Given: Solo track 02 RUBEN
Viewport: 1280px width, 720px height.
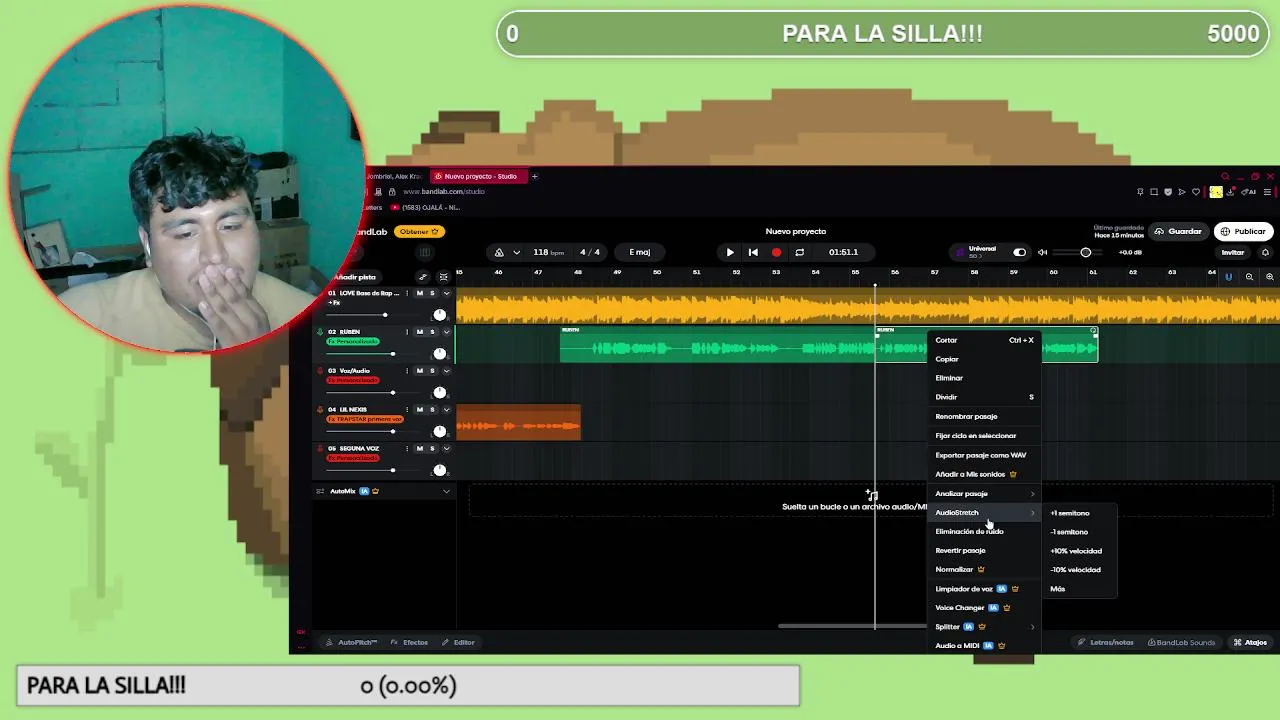Looking at the screenshot, I should coord(432,332).
